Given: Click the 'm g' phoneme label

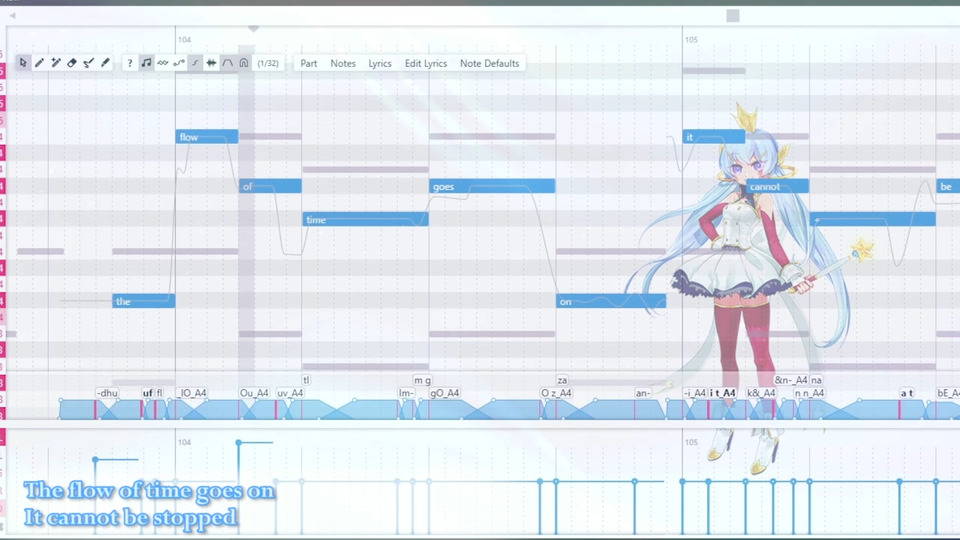Looking at the screenshot, I should point(422,380).
